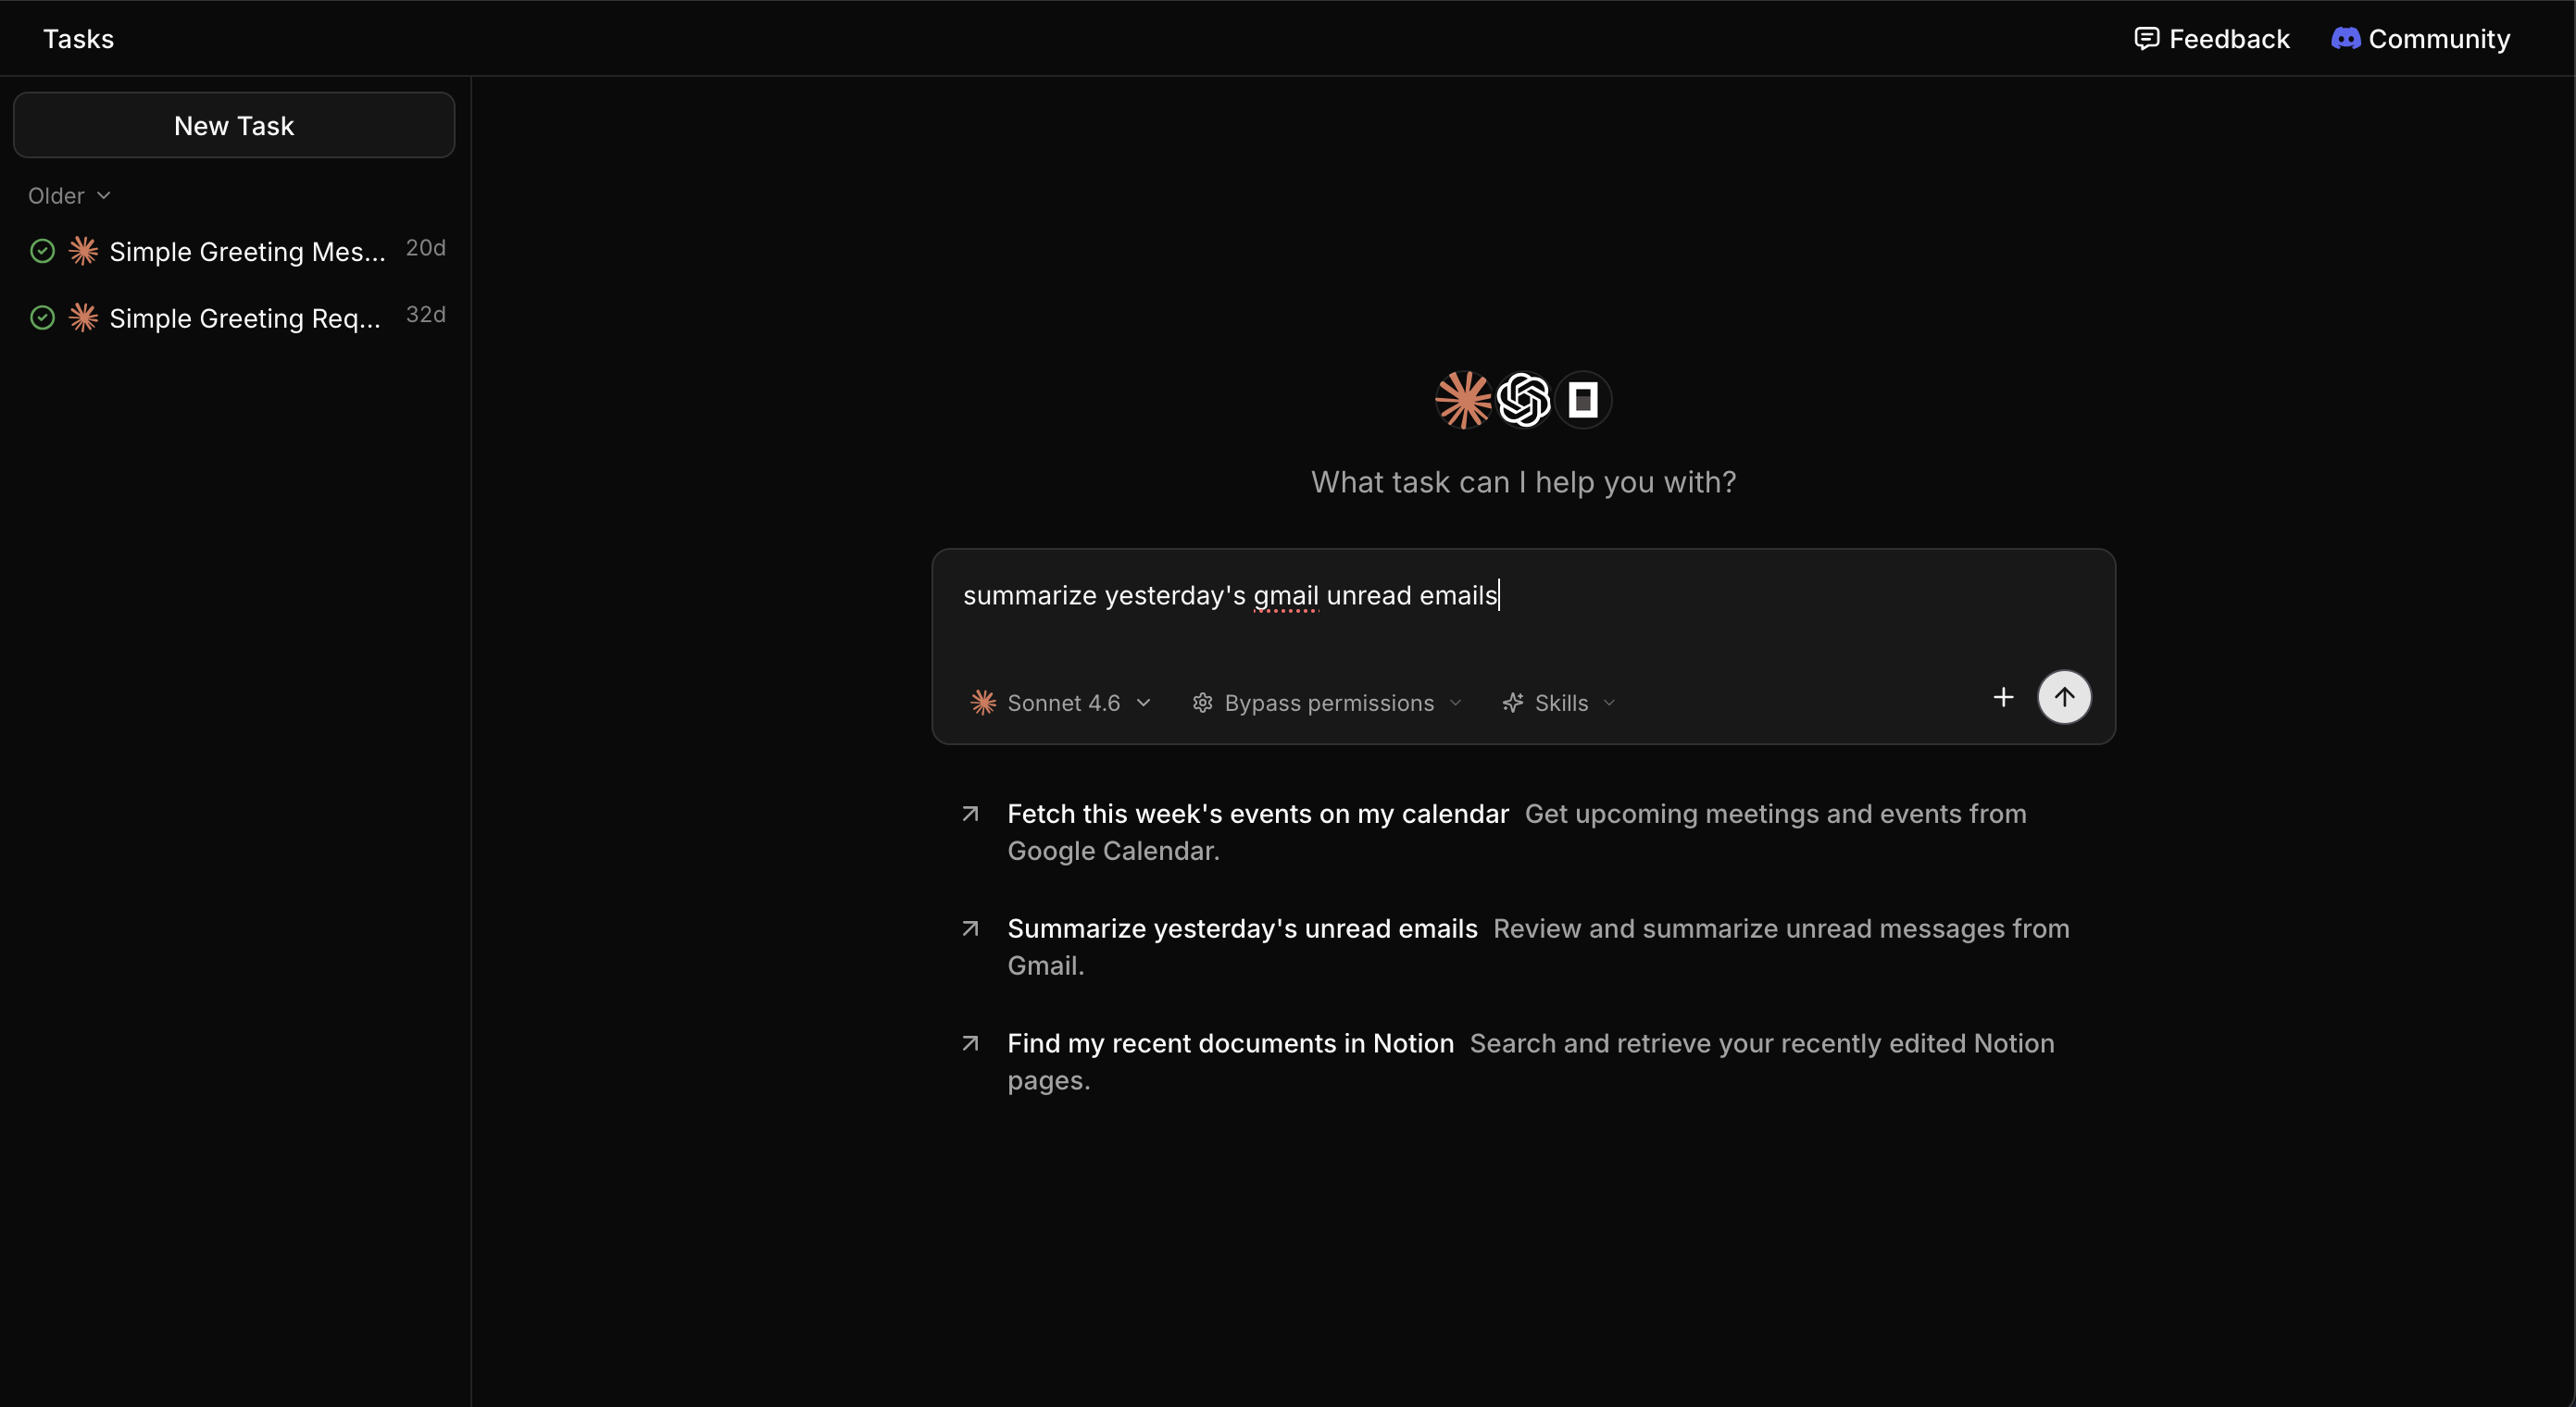
Task: Click arrow icon next to unread emails suggestion
Action: tap(970, 929)
